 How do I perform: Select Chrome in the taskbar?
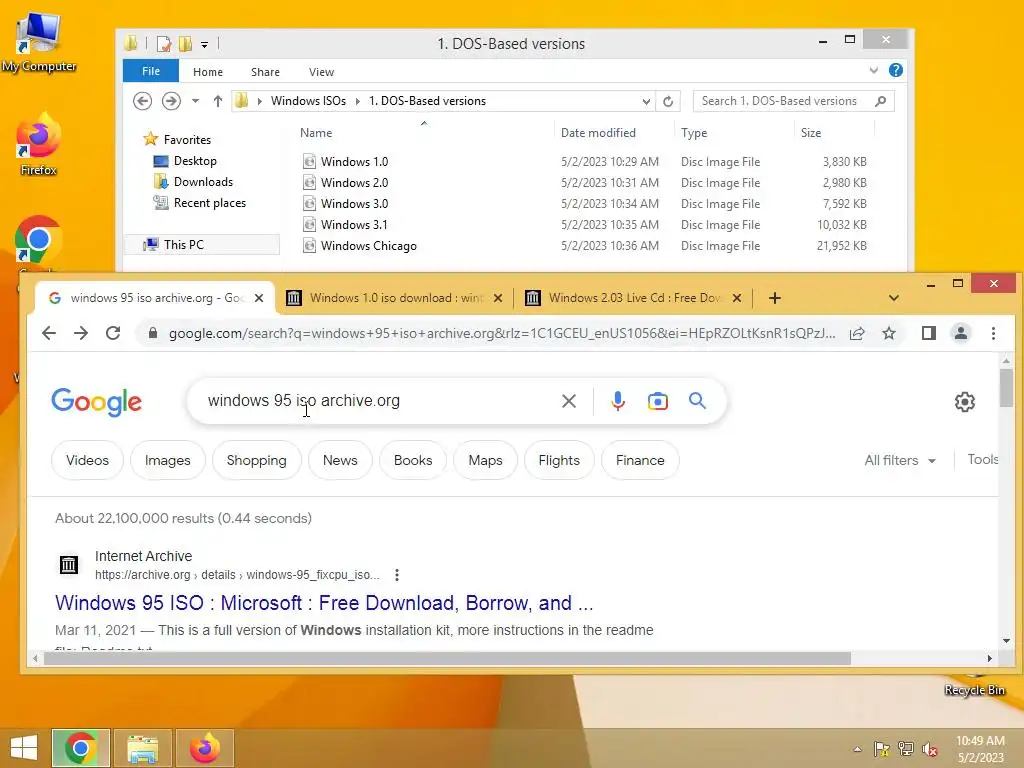tap(81, 748)
